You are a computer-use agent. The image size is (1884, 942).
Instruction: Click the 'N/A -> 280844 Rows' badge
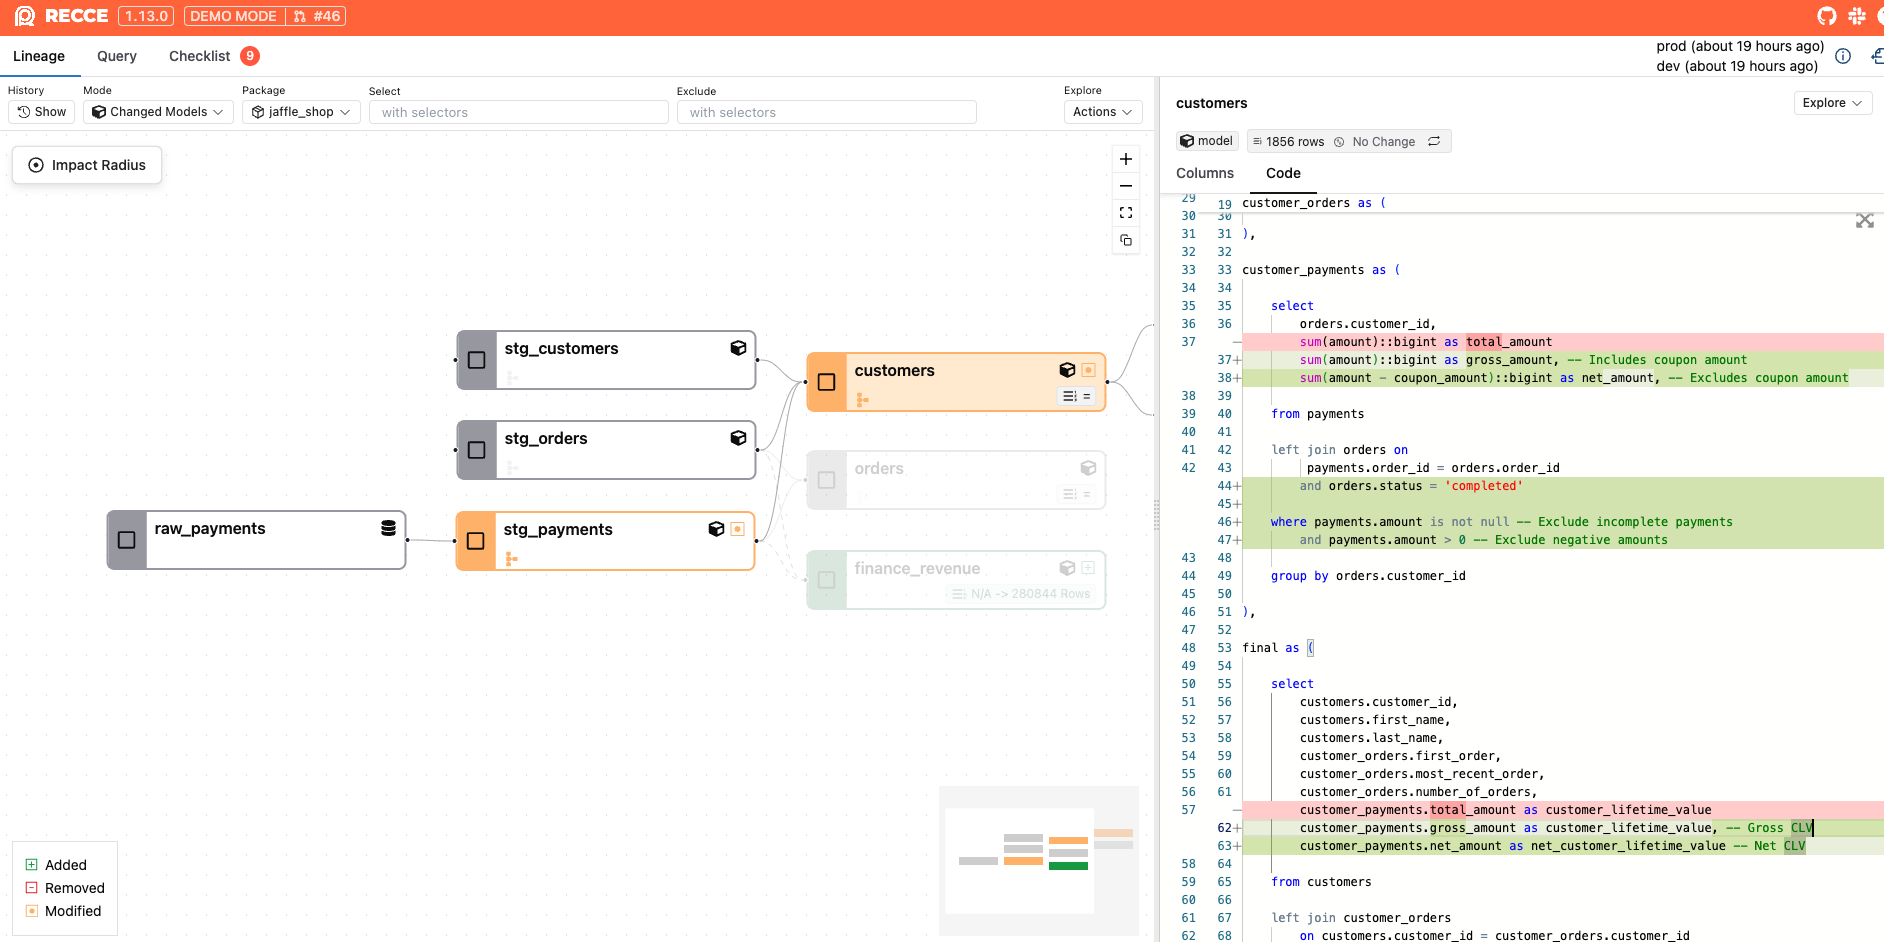pyautogui.click(x=1021, y=594)
